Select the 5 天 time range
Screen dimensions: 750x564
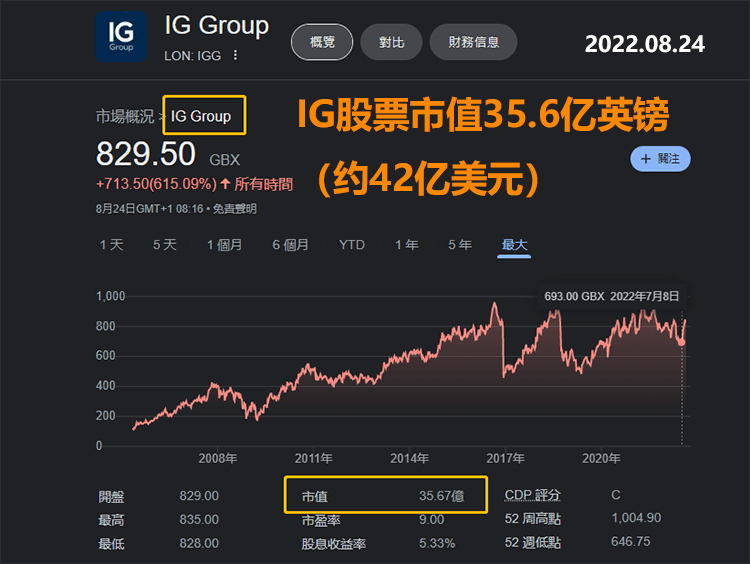tap(165, 245)
